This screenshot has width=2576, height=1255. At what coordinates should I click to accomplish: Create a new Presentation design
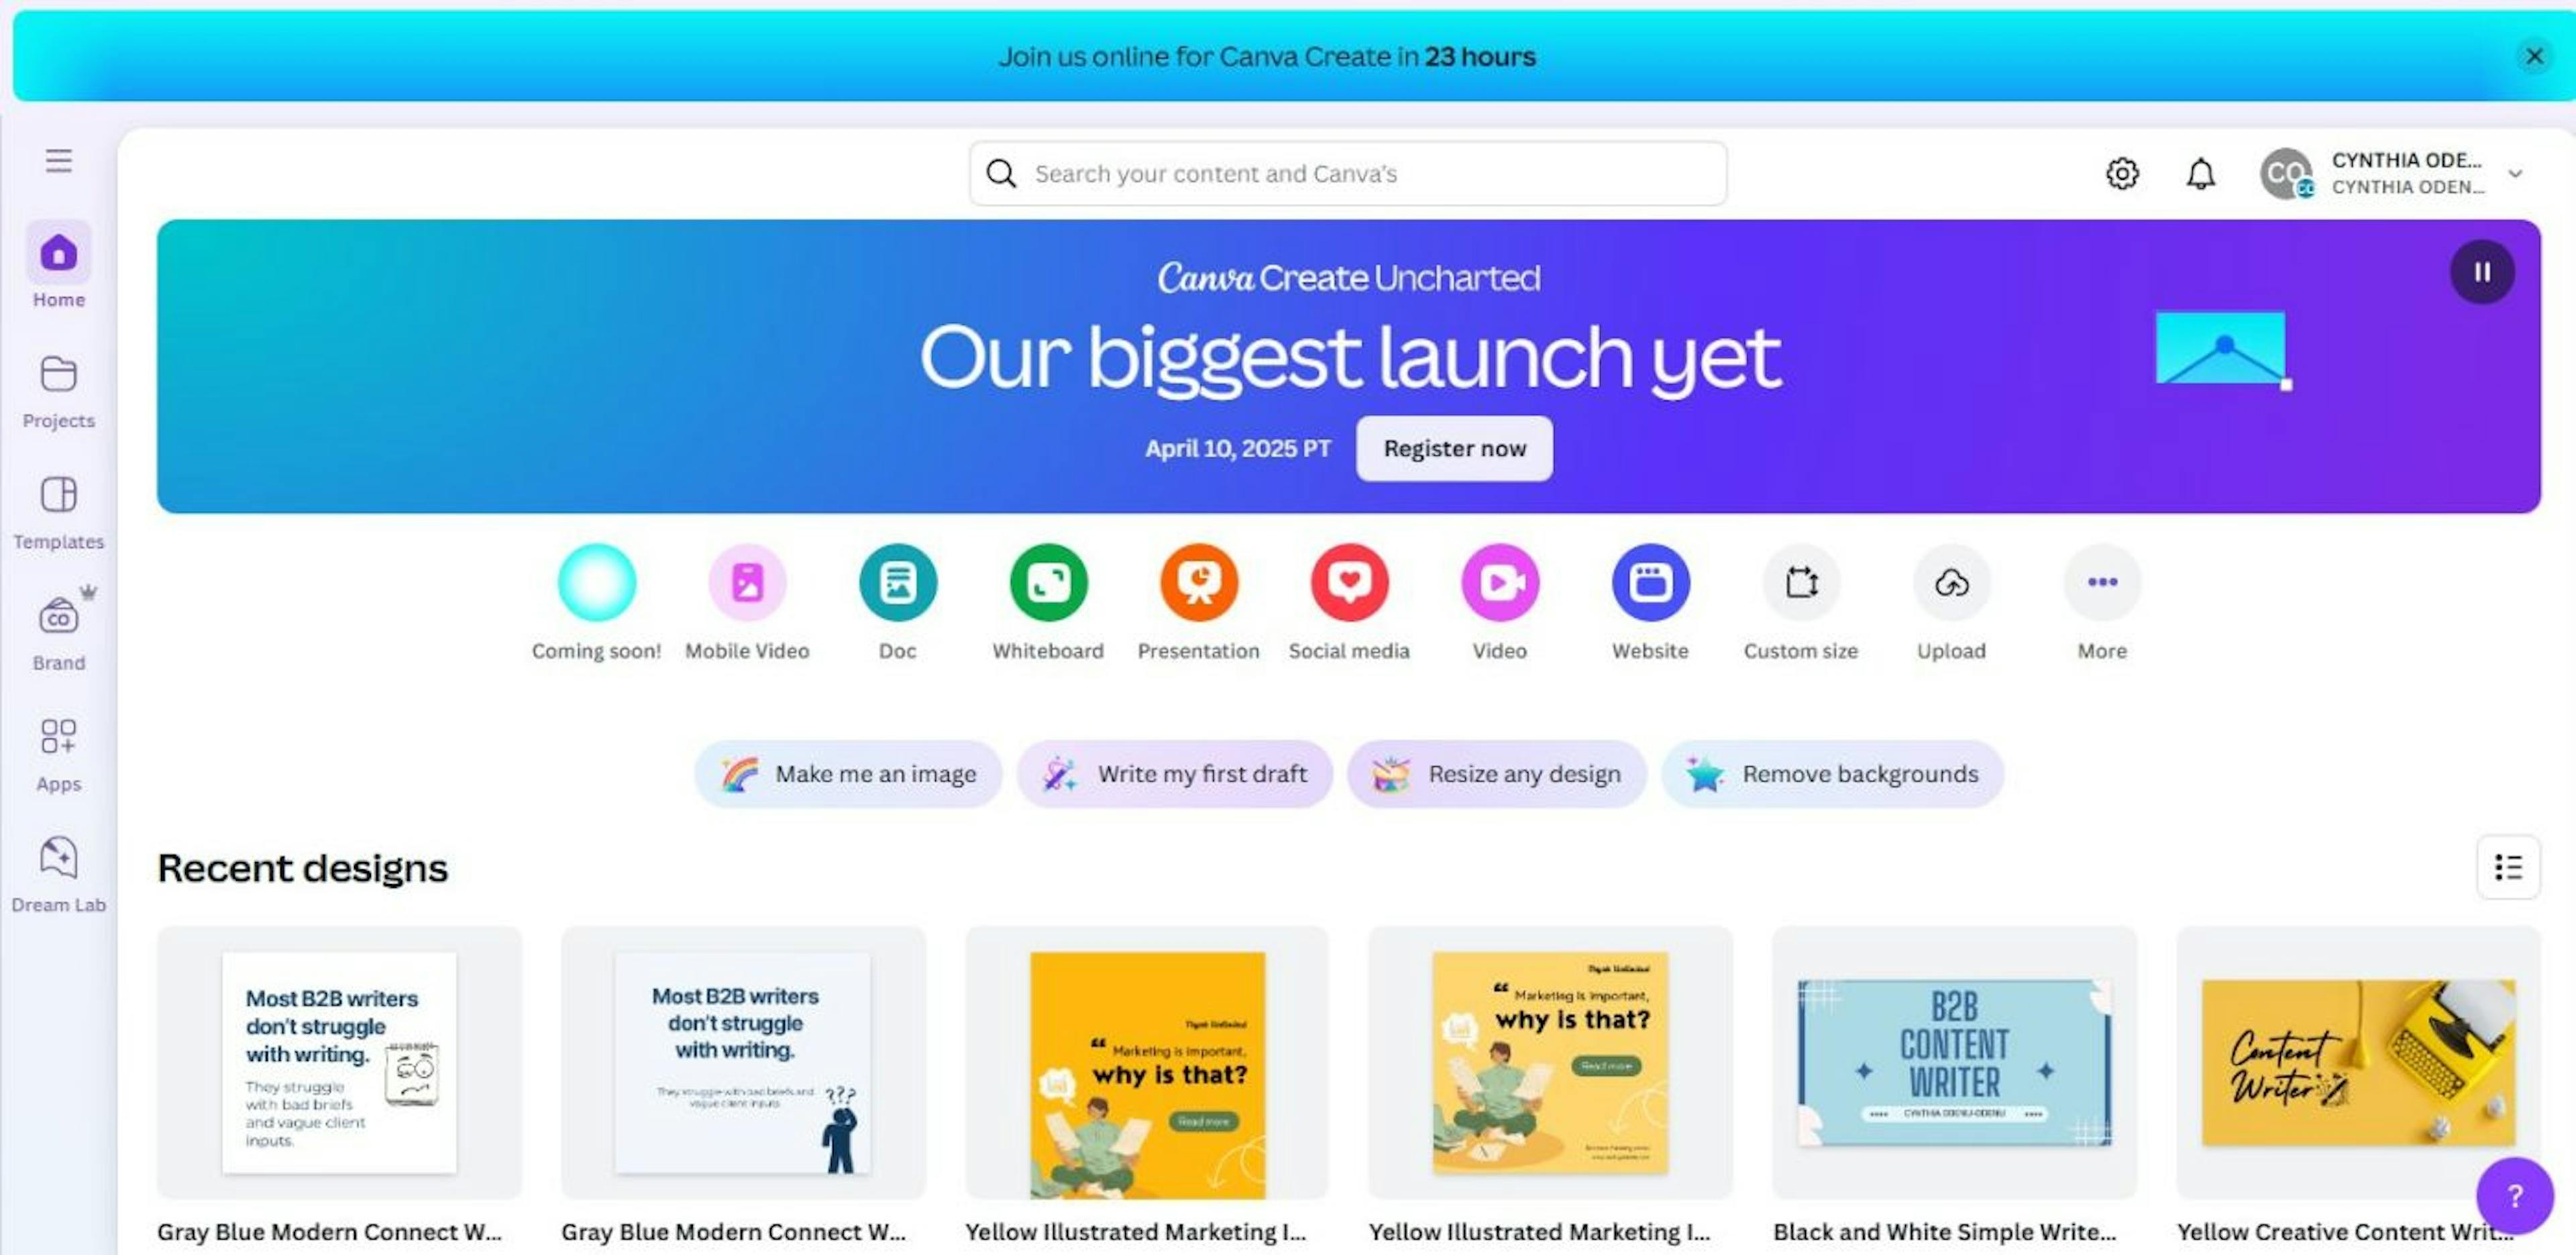tap(1199, 582)
